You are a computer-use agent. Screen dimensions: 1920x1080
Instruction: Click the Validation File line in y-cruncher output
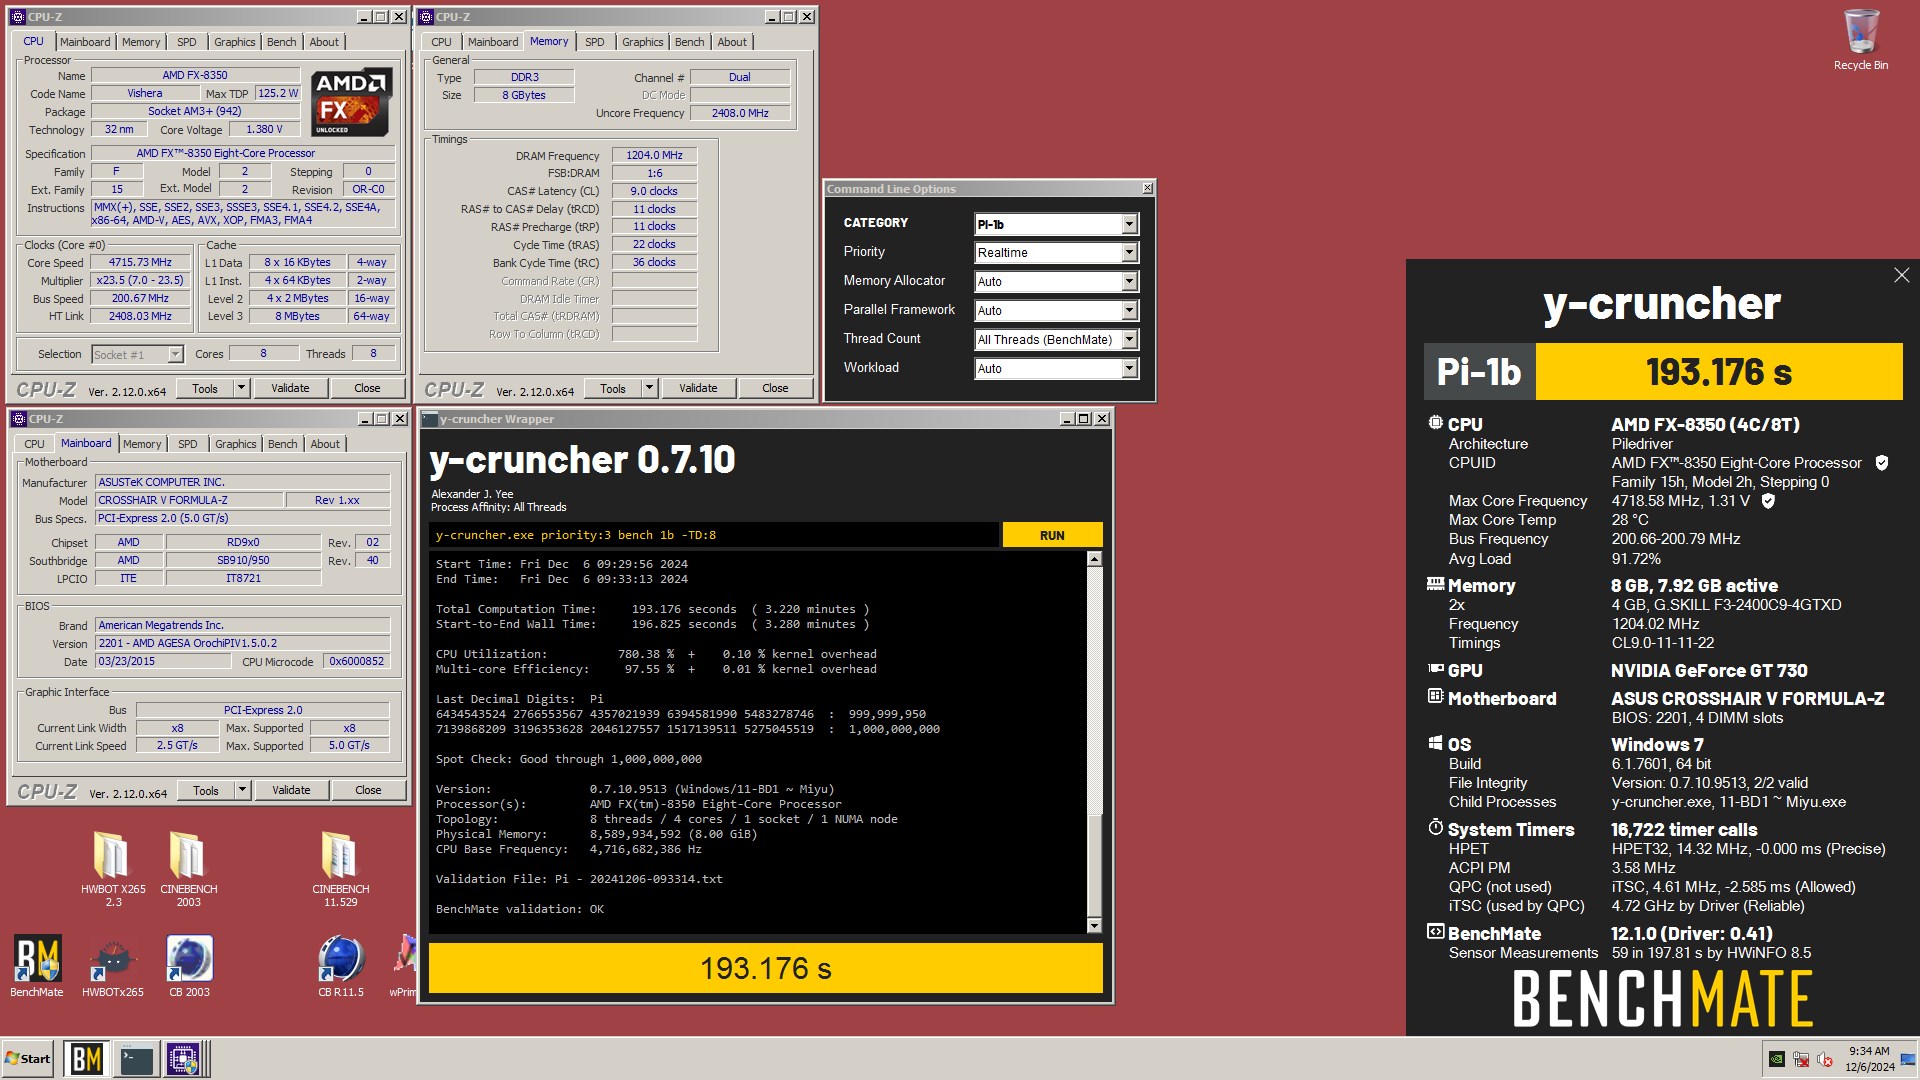(x=579, y=879)
